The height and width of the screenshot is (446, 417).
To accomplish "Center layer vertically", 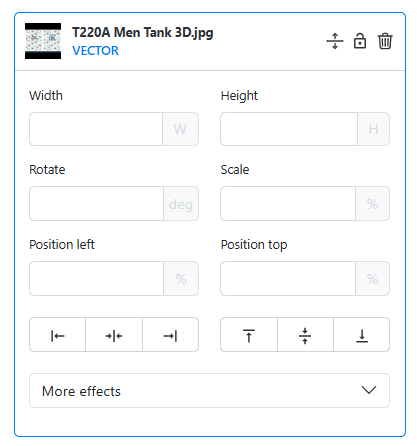I will pos(305,334).
